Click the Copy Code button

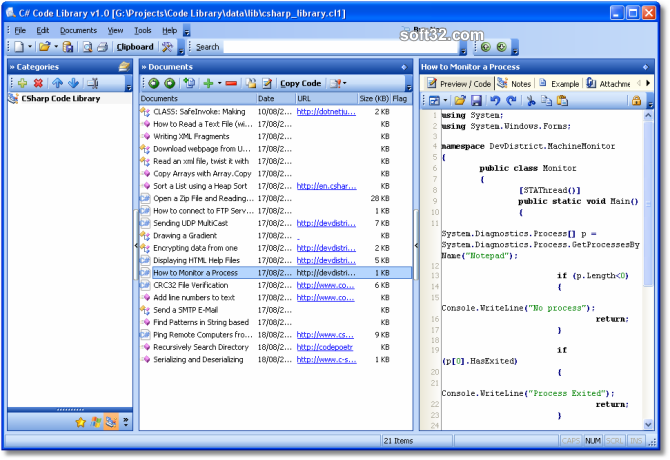tap(300, 83)
